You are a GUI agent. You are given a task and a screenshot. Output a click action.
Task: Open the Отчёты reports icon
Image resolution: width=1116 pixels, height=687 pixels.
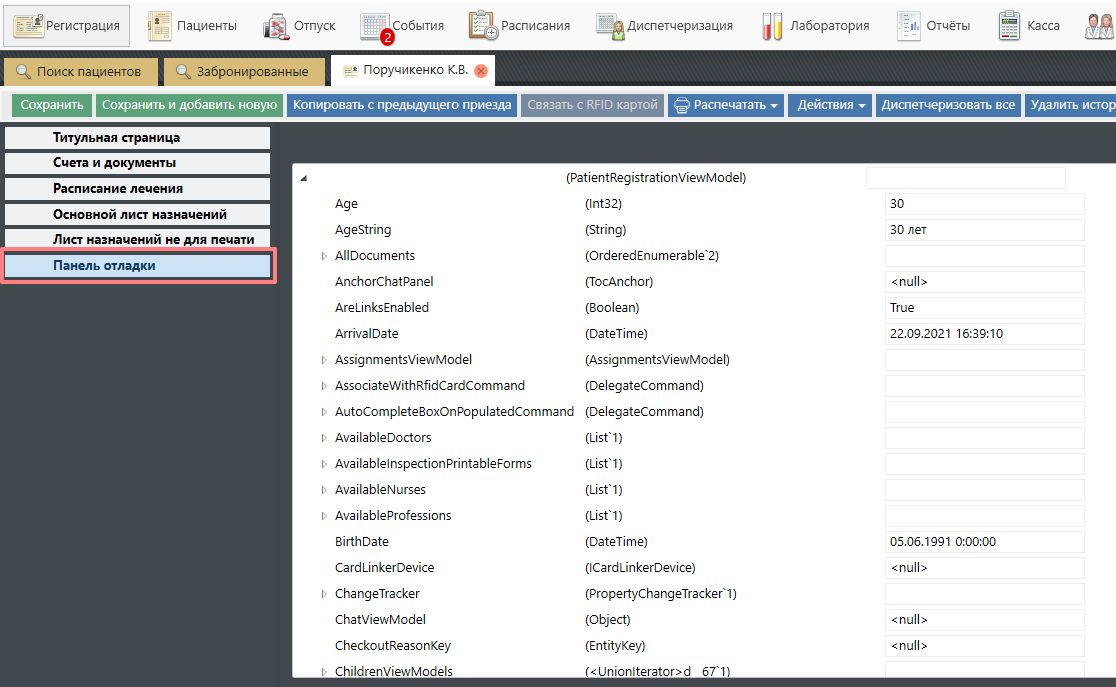coord(909,26)
